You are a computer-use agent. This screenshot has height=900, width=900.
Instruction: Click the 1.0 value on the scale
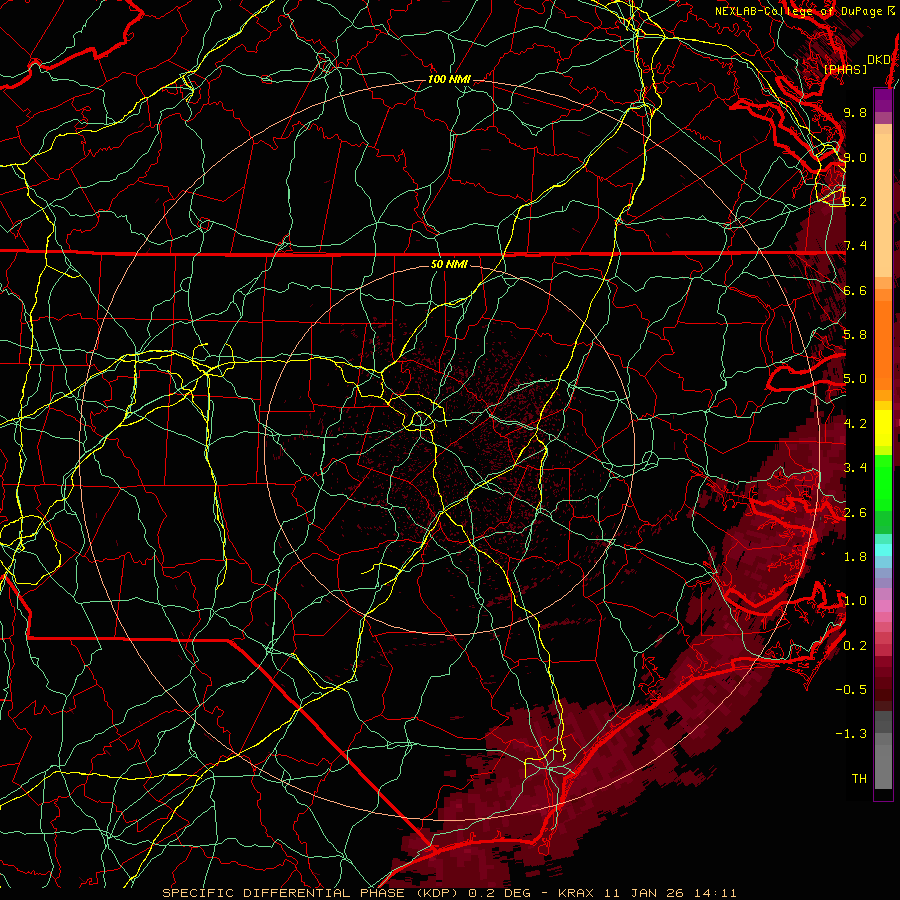click(855, 601)
